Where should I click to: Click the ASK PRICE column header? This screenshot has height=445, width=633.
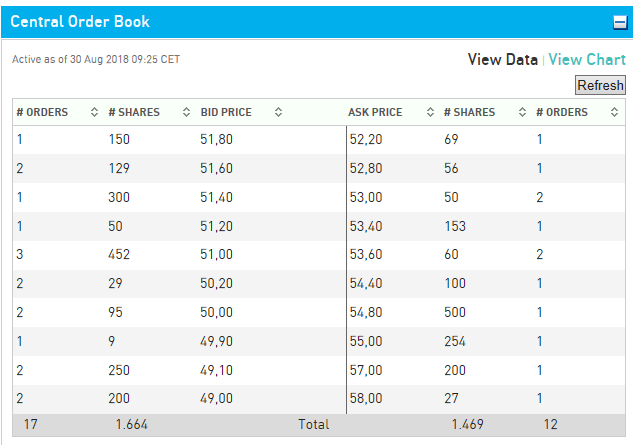tap(375, 112)
